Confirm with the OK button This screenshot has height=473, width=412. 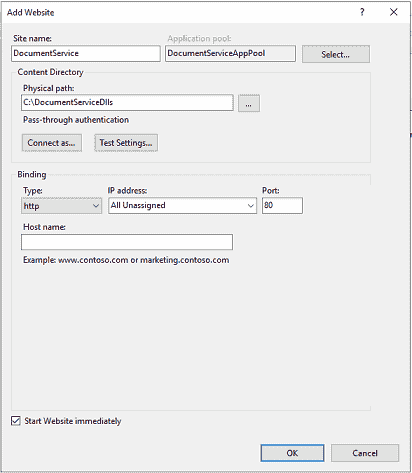point(292,453)
